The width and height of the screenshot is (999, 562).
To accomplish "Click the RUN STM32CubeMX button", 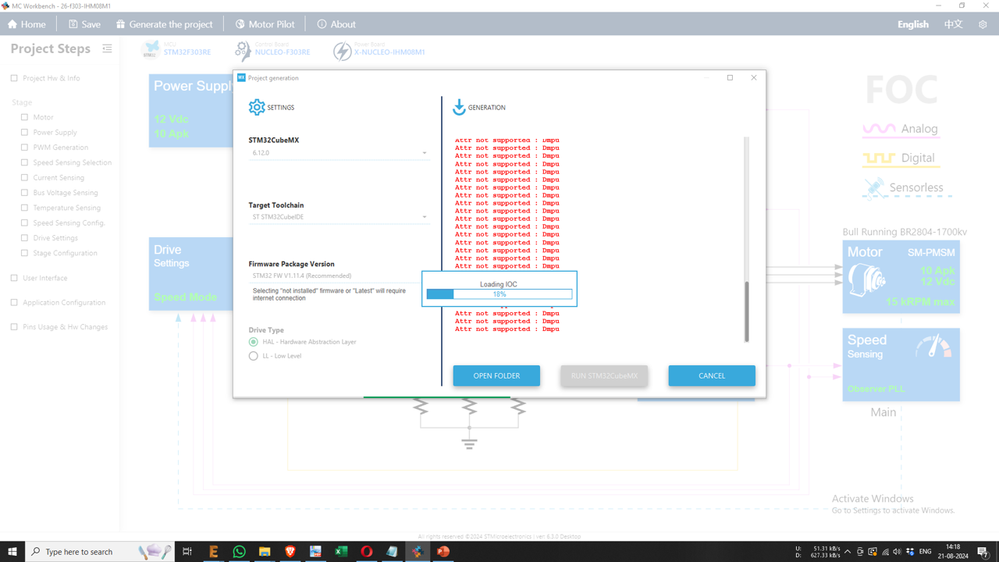I will (604, 376).
